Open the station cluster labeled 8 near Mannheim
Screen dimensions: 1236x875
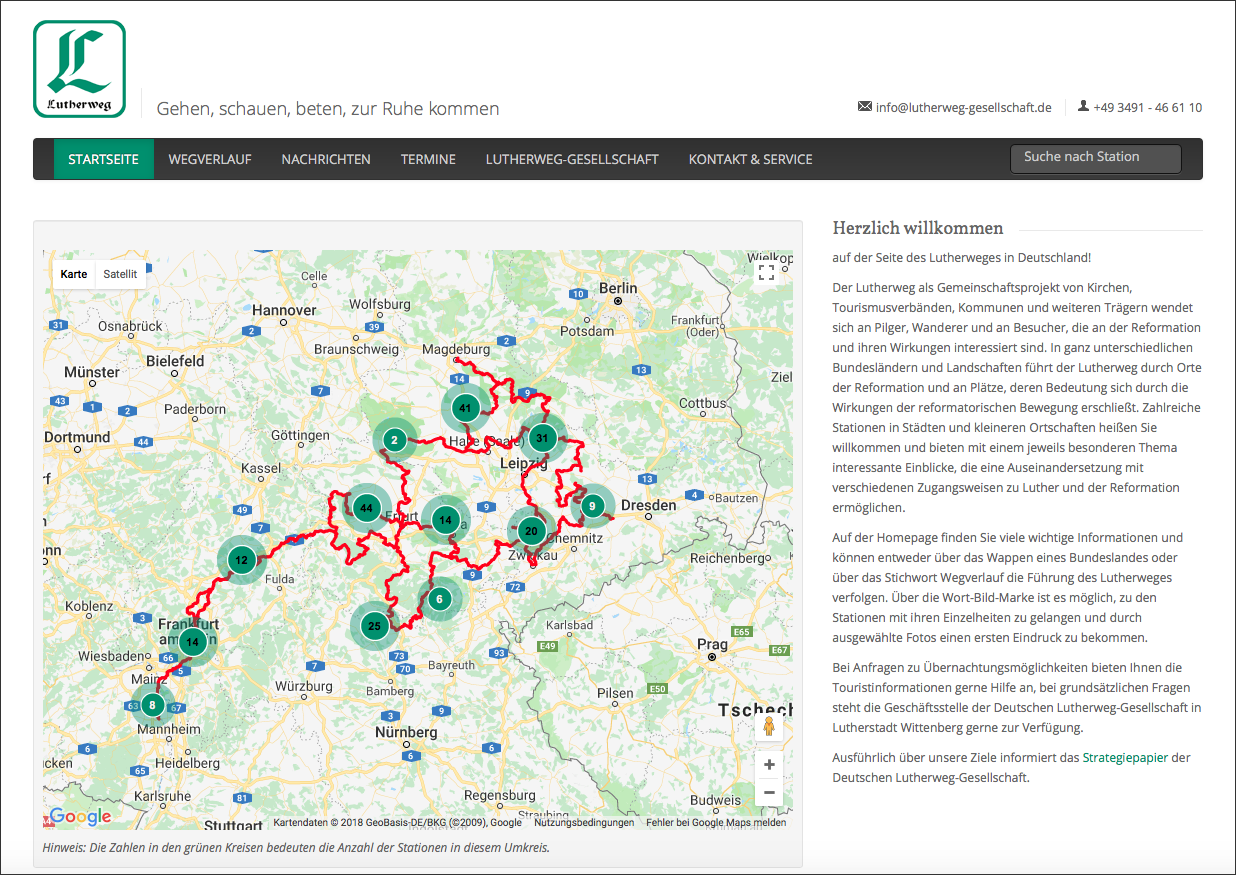coord(152,705)
